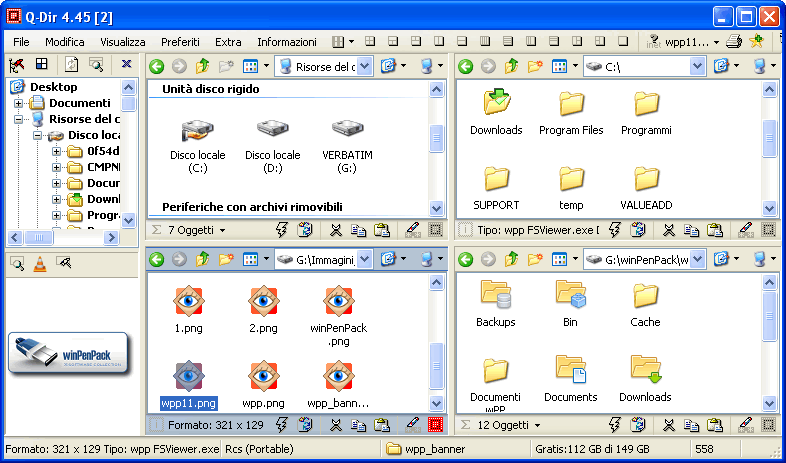786x463 pixels.
Task: Expand the 0f54d folder node
Action: coord(56,151)
